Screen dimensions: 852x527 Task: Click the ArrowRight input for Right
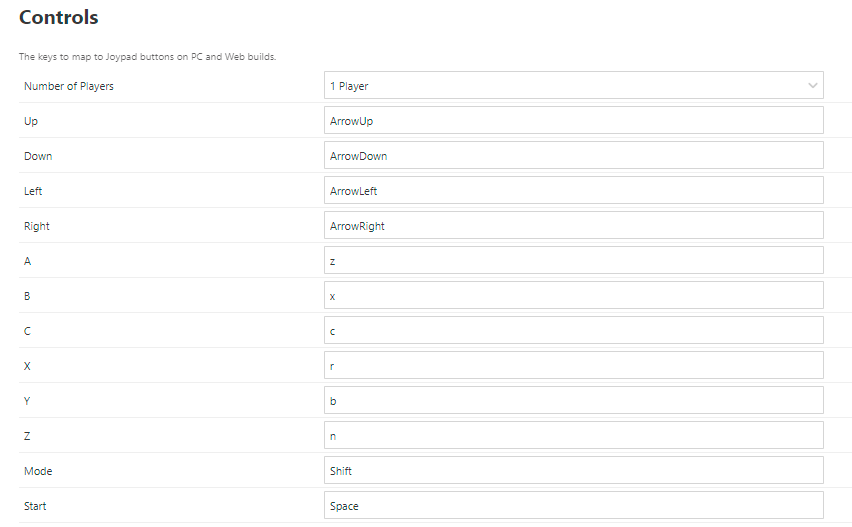(x=573, y=226)
